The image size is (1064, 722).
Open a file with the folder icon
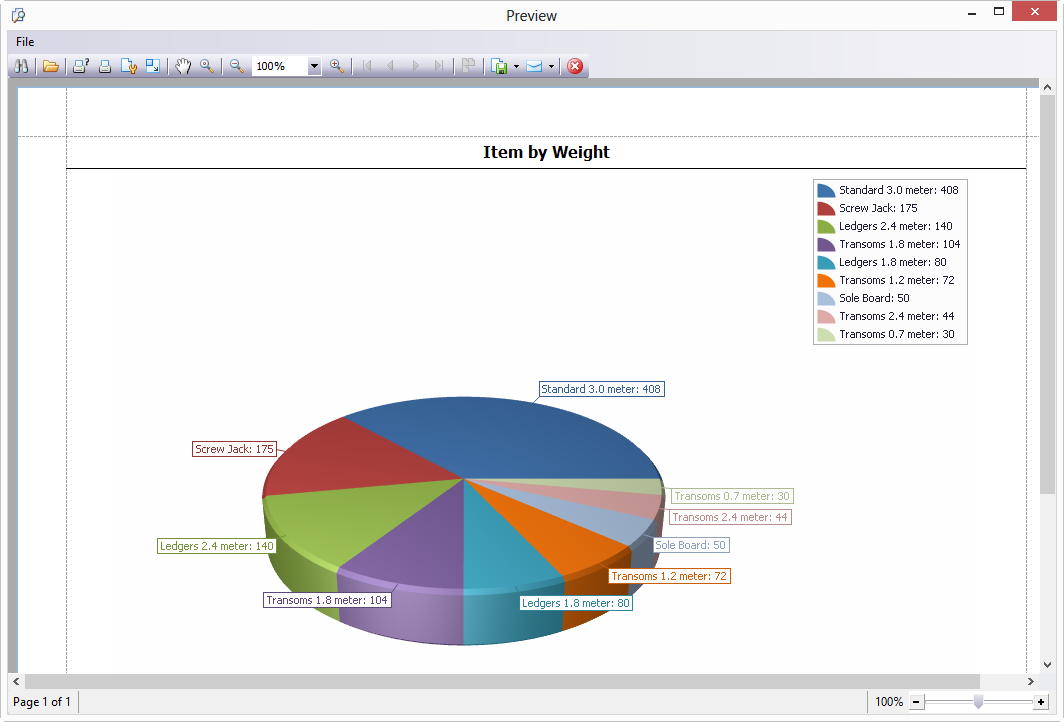tap(50, 66)
